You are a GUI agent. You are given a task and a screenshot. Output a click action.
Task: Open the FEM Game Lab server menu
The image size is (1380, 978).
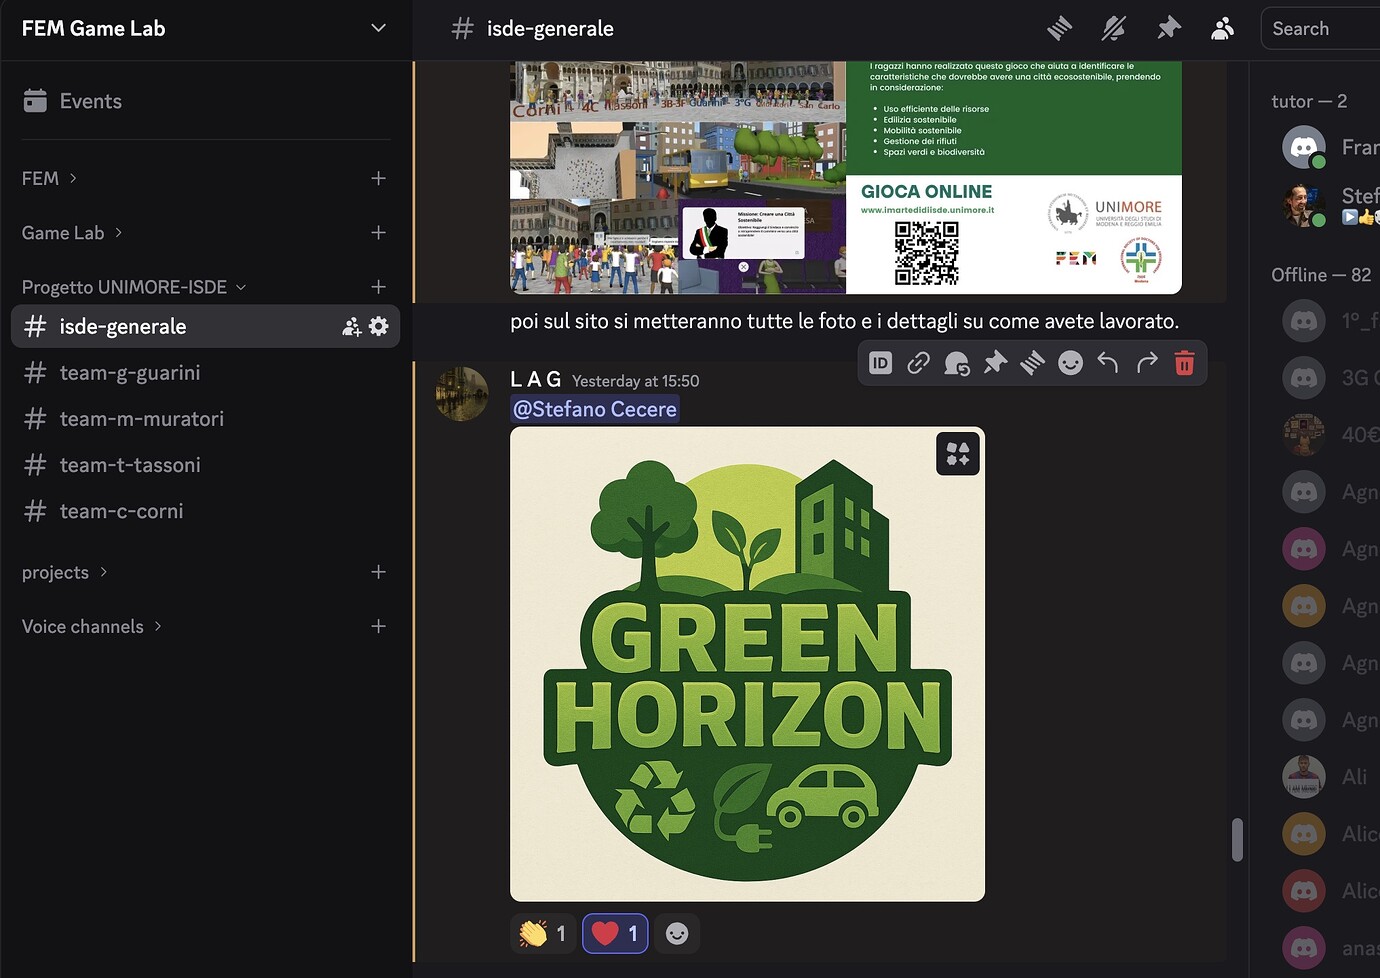tap(206, 29)
